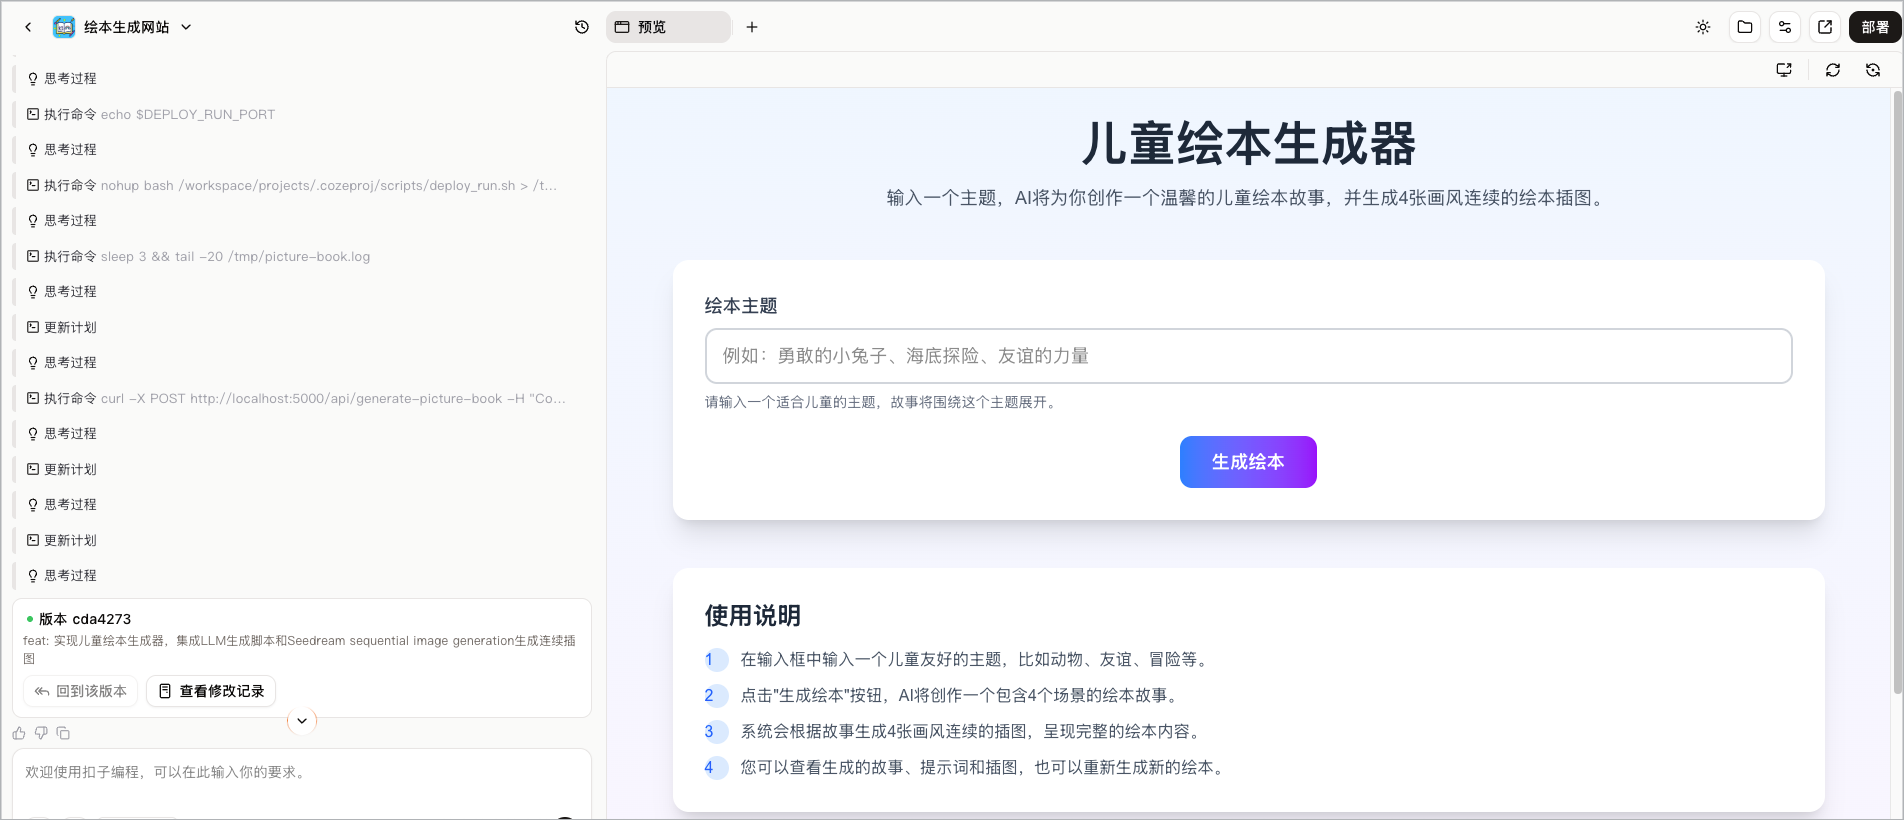The image size is (1904, 820).
Task: Open preview on external screen icon
Action: [x=1784, y=70]
